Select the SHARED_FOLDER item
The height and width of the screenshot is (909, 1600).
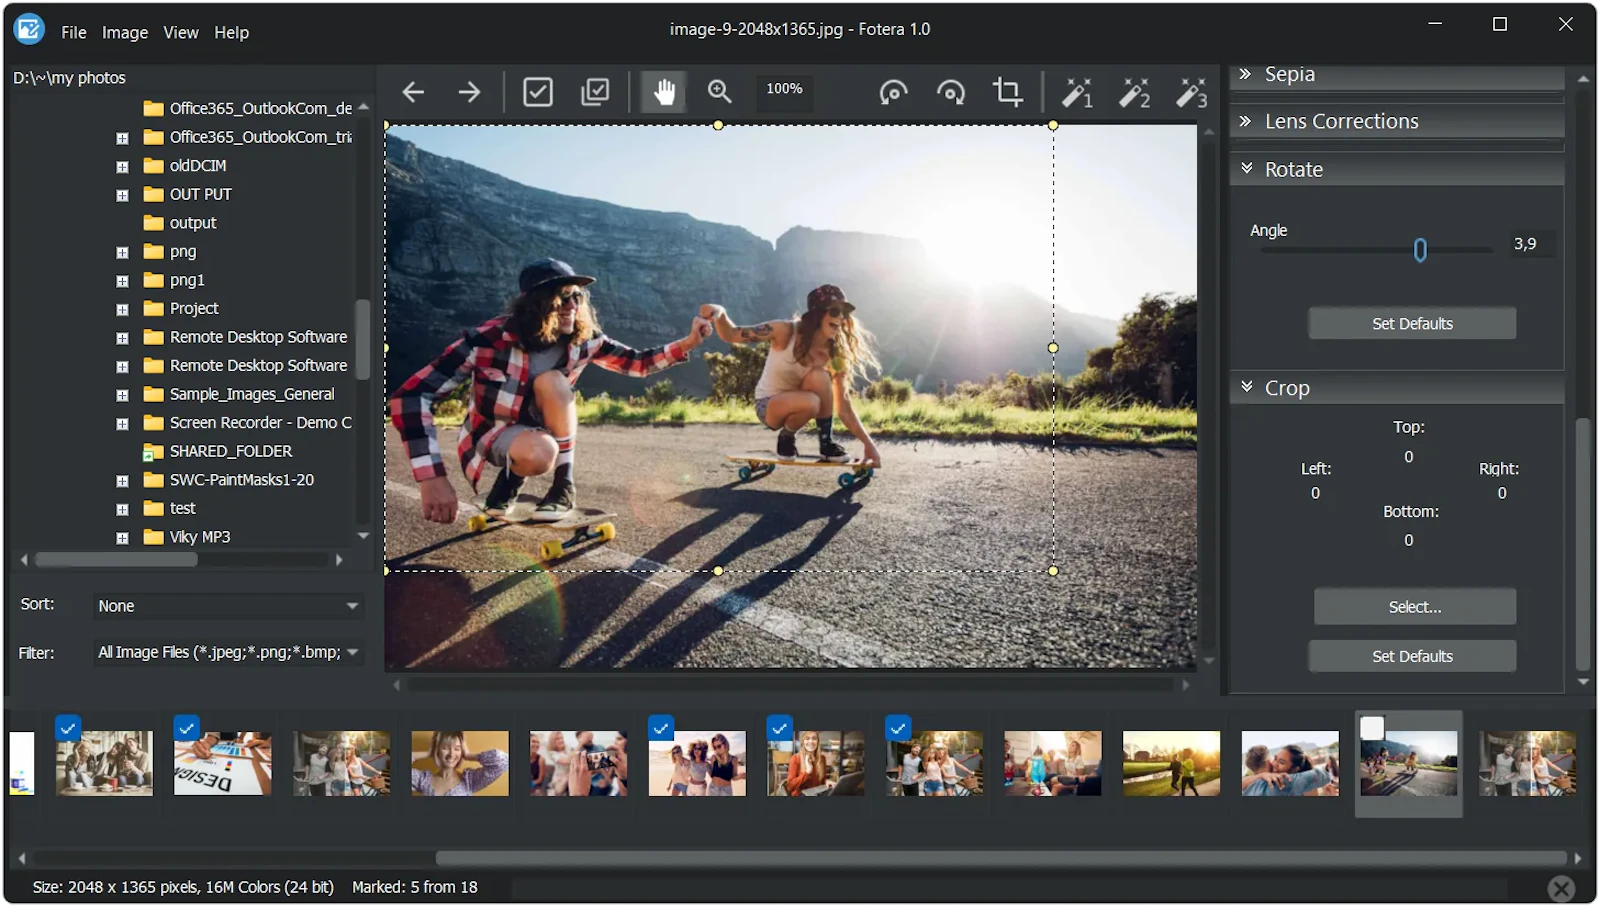(230, 452)
